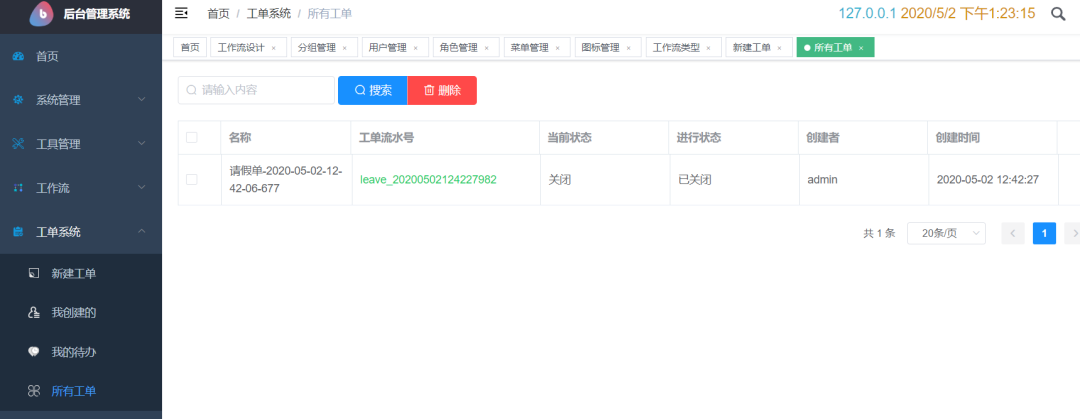Go to page 1 in pagination
Image resolution: width=1080 pixels, height=419 pixels.
(x=1044, y=234)
